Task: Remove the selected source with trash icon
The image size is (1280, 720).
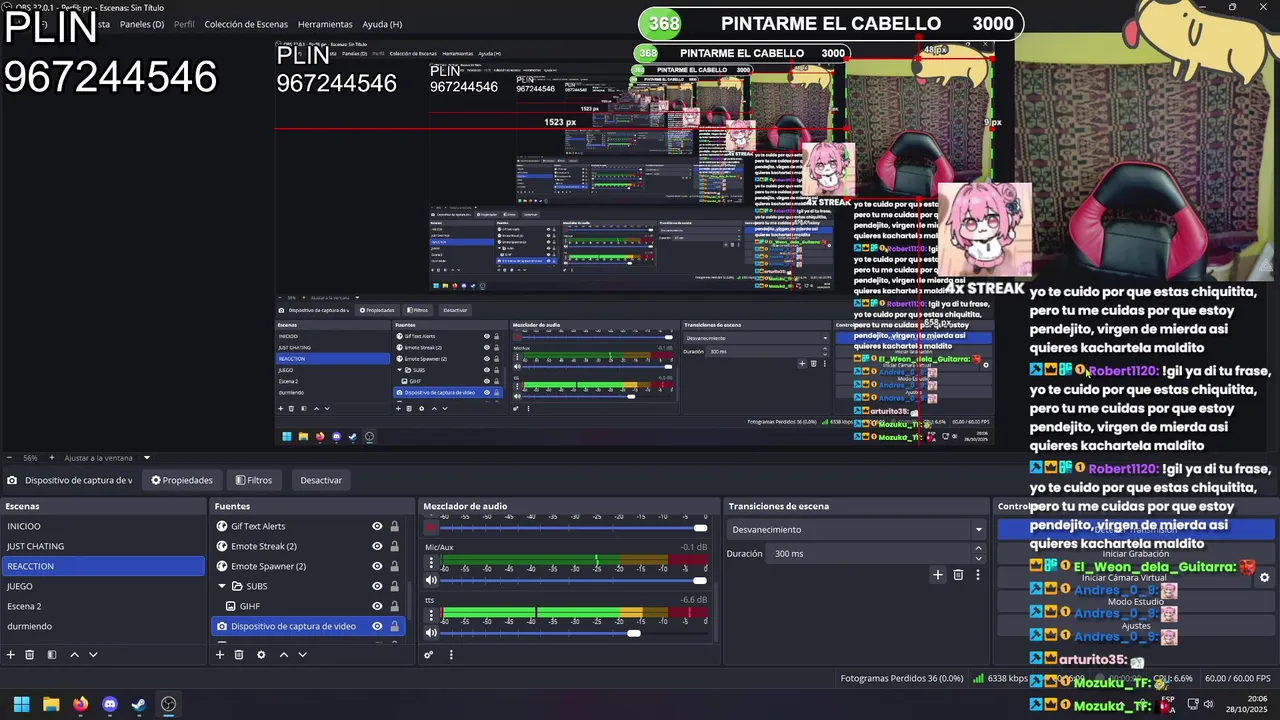Action: point(239,655)
